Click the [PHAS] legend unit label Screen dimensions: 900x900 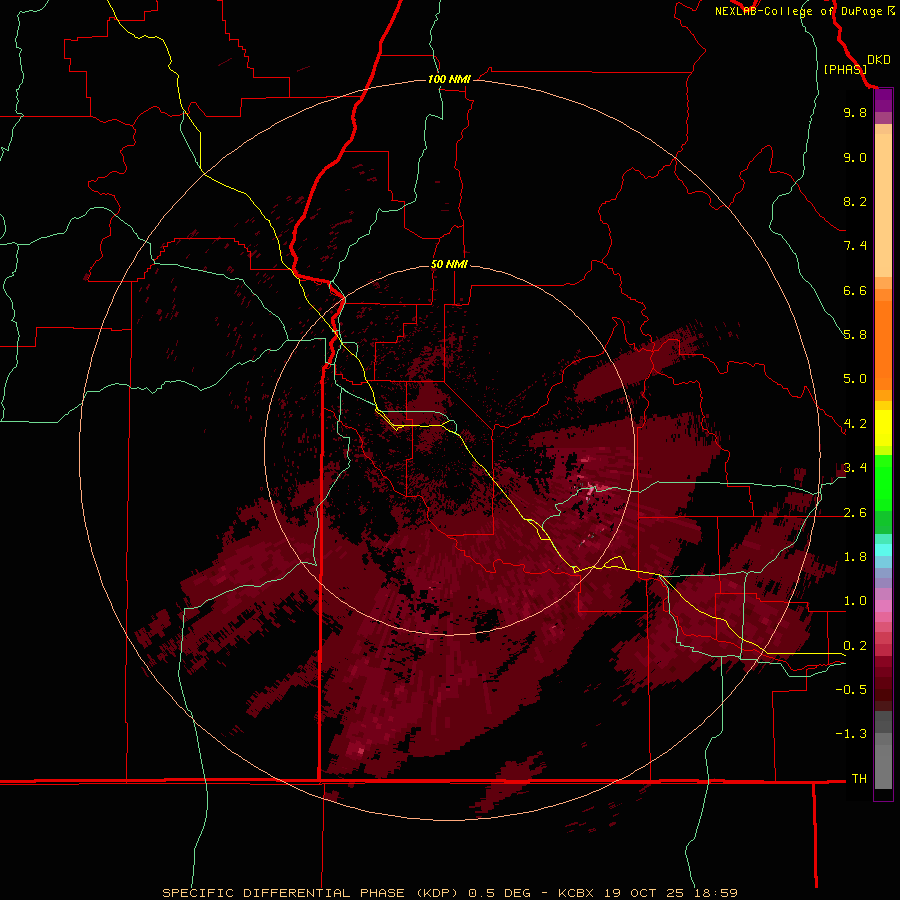(845, 69)
